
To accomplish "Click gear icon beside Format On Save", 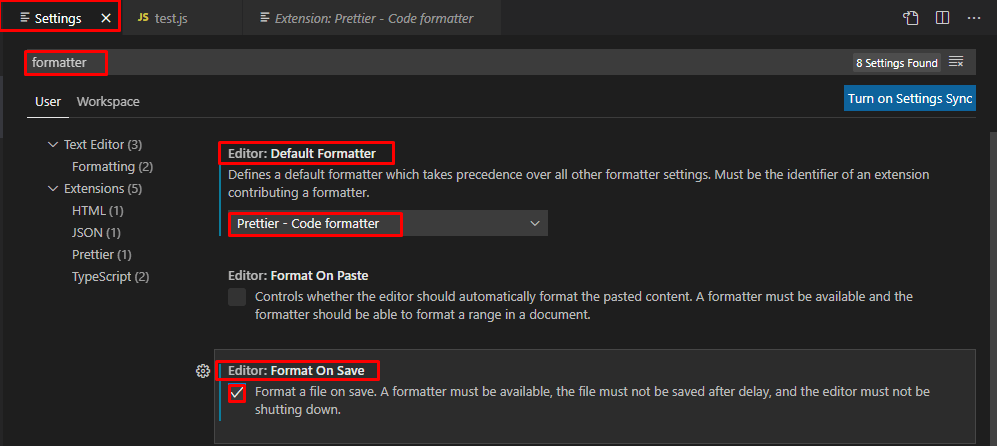I will coord(203,371).
